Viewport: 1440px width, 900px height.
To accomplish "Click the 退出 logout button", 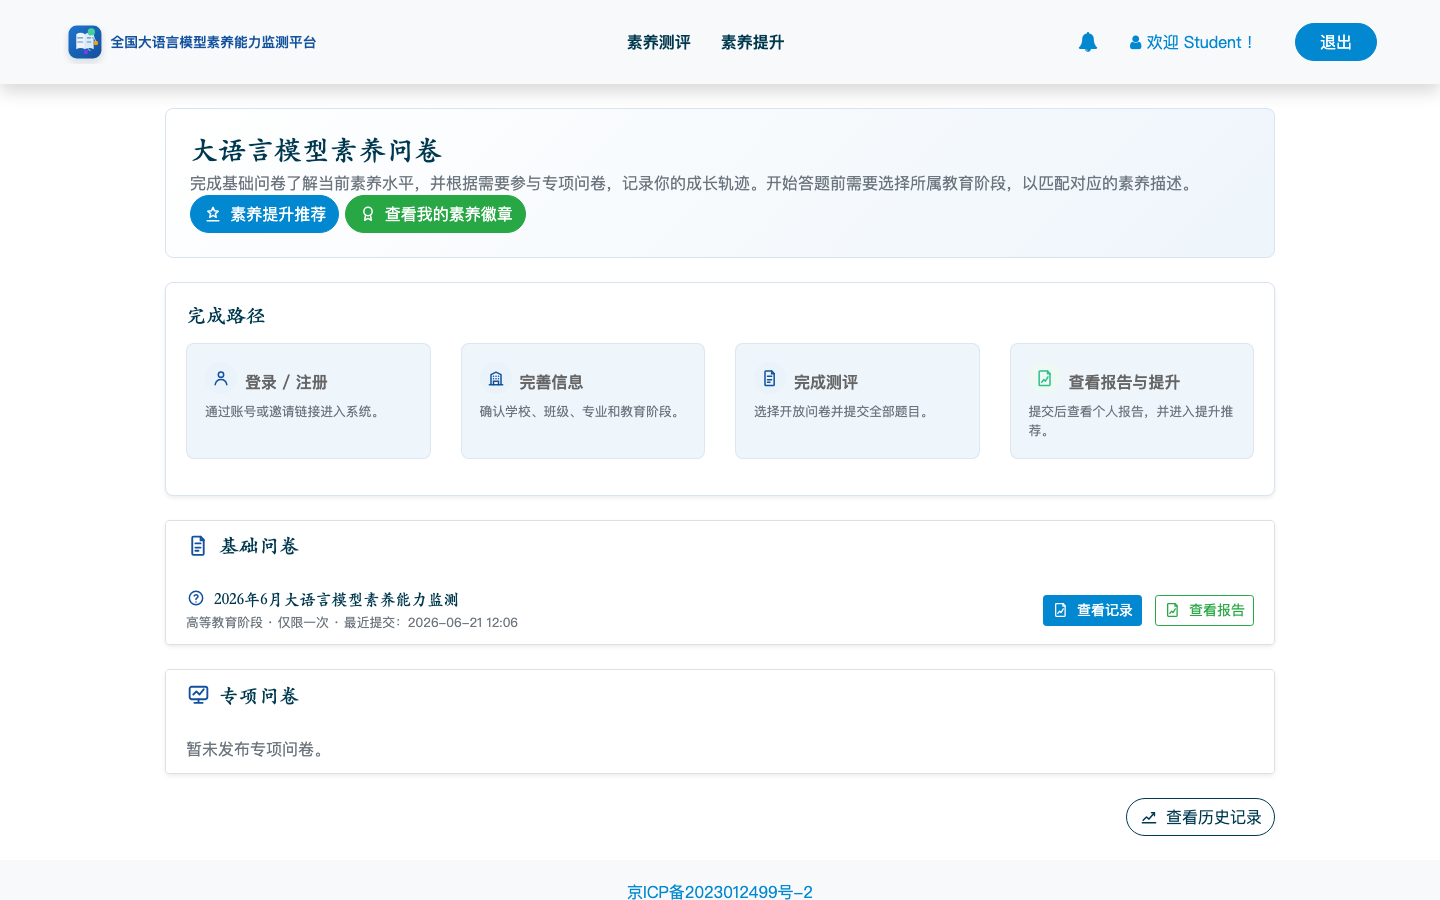I will click(1336, 42).
